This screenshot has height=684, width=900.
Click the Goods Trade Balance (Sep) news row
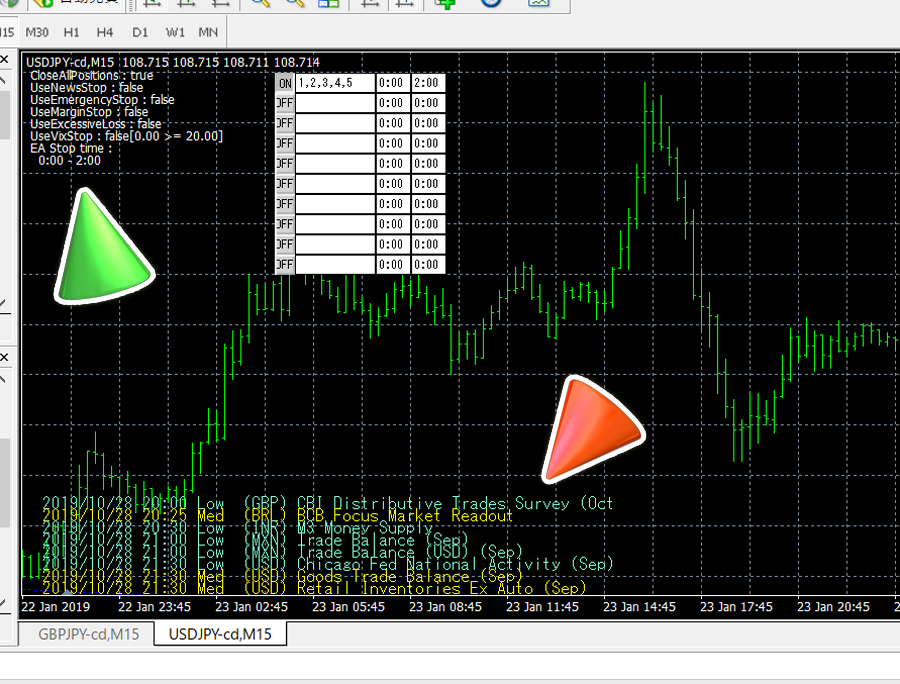[x=282, y=577]
